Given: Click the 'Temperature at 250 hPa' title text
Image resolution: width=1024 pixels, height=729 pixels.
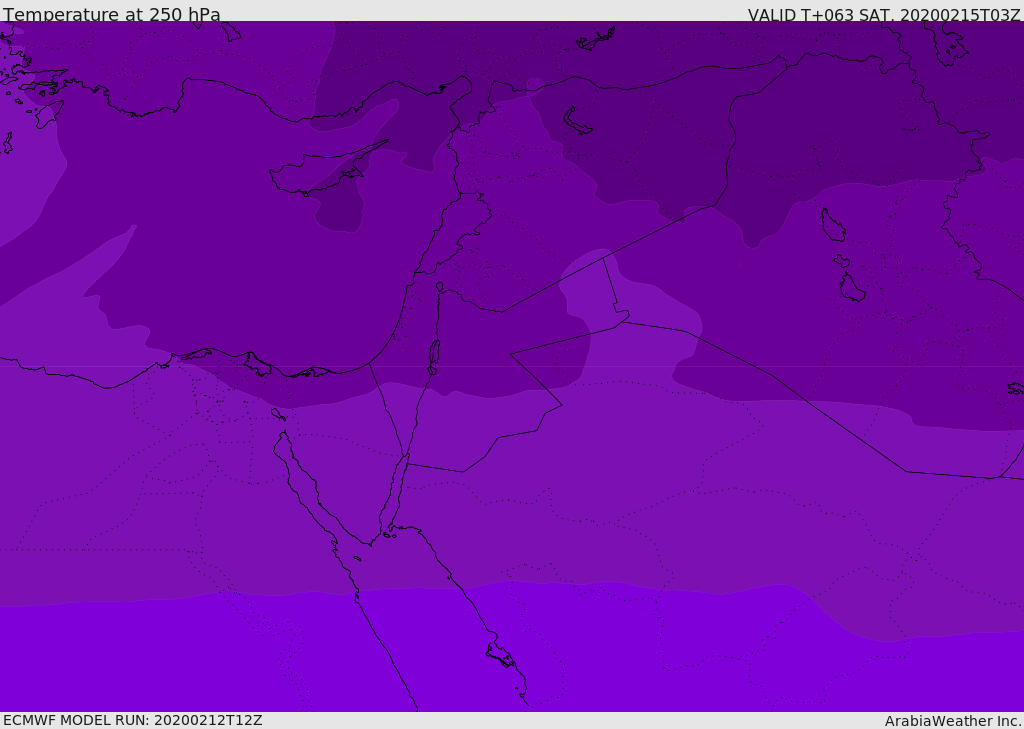Looking at the screenshot, I should pyautogui.click(x=112, y=14).
